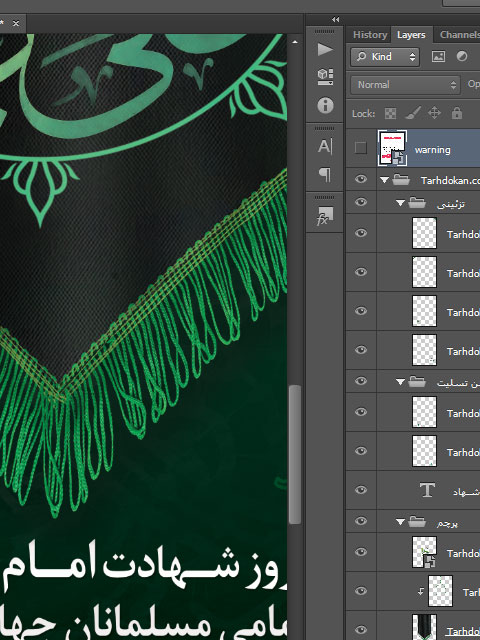The height and width of the screenshot is (640, 480).
Task: Click the warning layer thumbnail
Action: (392, 148)
